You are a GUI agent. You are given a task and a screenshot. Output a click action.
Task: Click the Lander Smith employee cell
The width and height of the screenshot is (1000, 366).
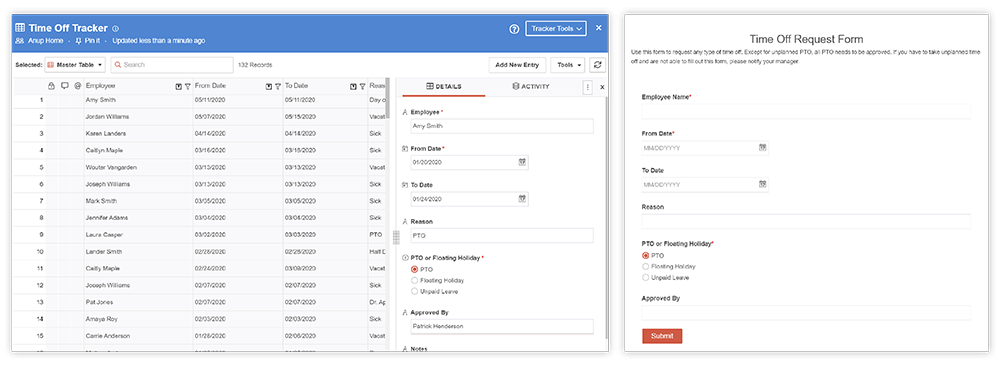138,252
